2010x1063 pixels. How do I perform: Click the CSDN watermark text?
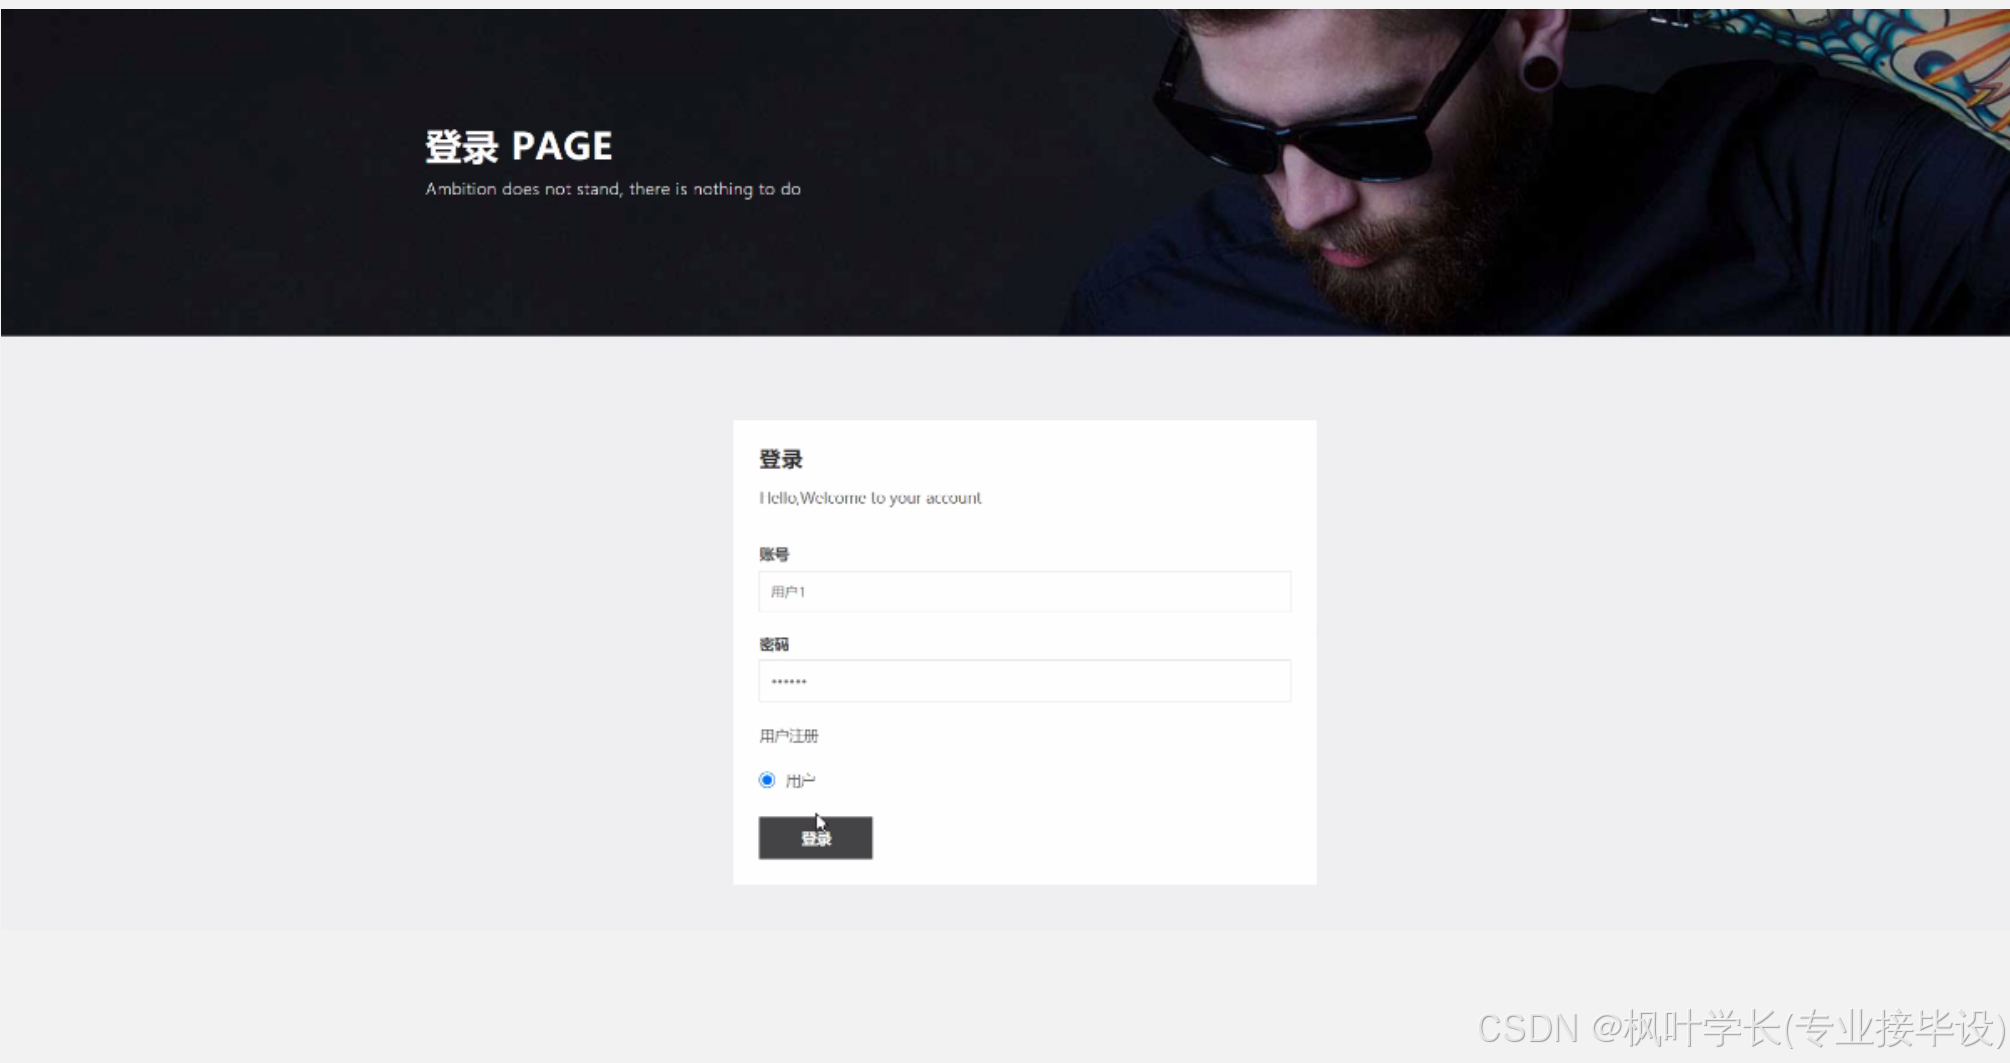[1742, 1028]
